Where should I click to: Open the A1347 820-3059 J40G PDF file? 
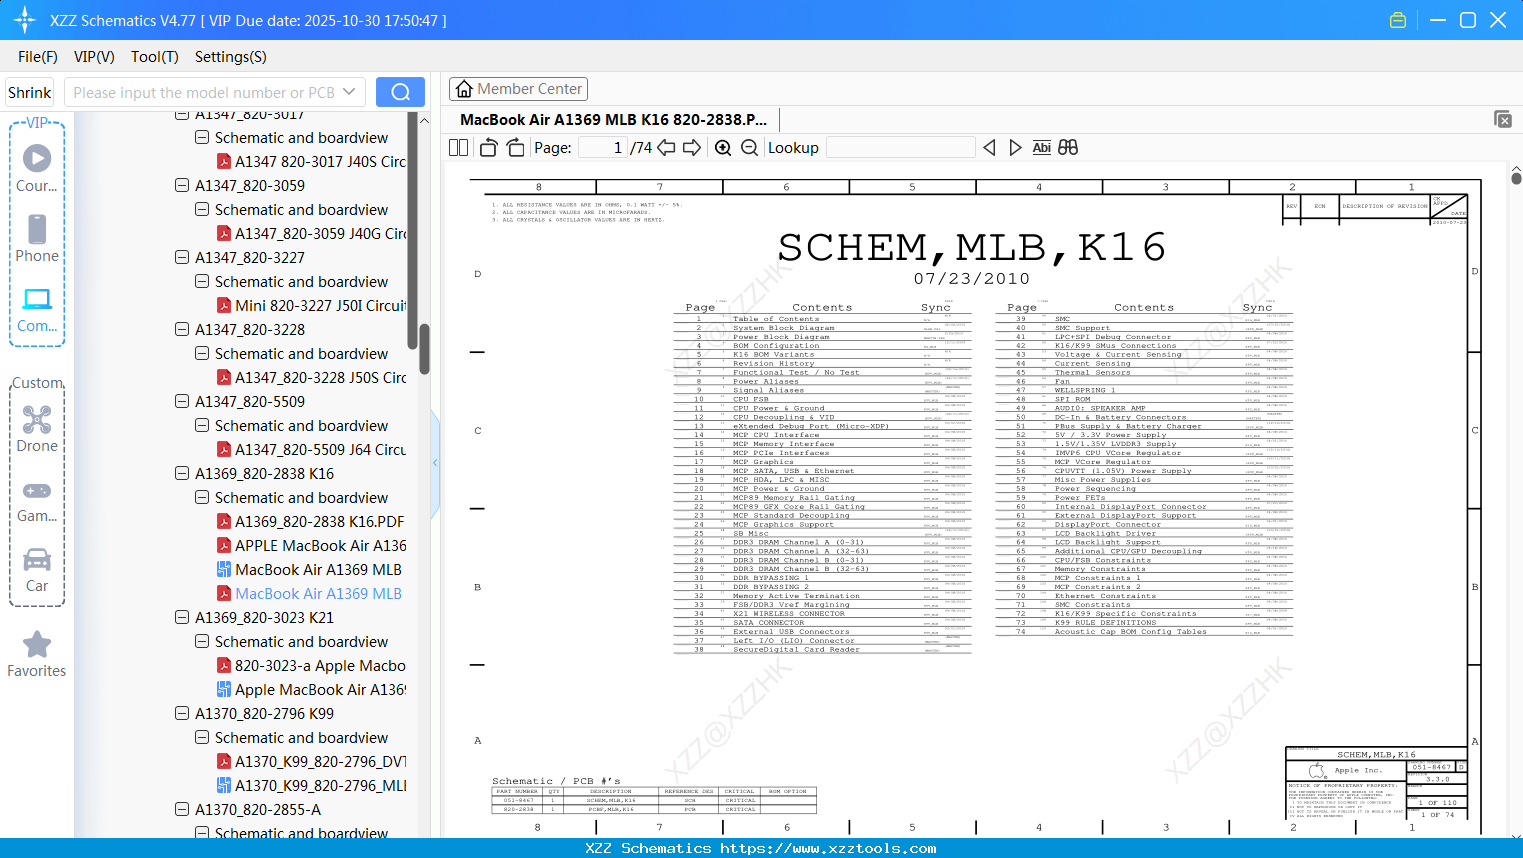point(321,234)
